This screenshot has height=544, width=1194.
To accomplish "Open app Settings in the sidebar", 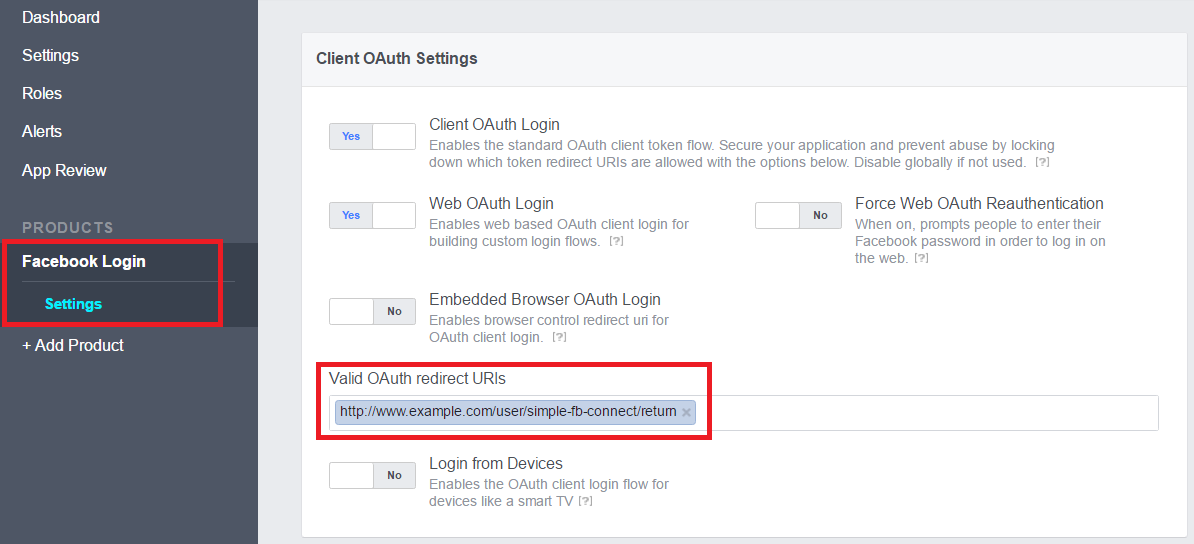I will pyautogui.click(x=50, y=56).
